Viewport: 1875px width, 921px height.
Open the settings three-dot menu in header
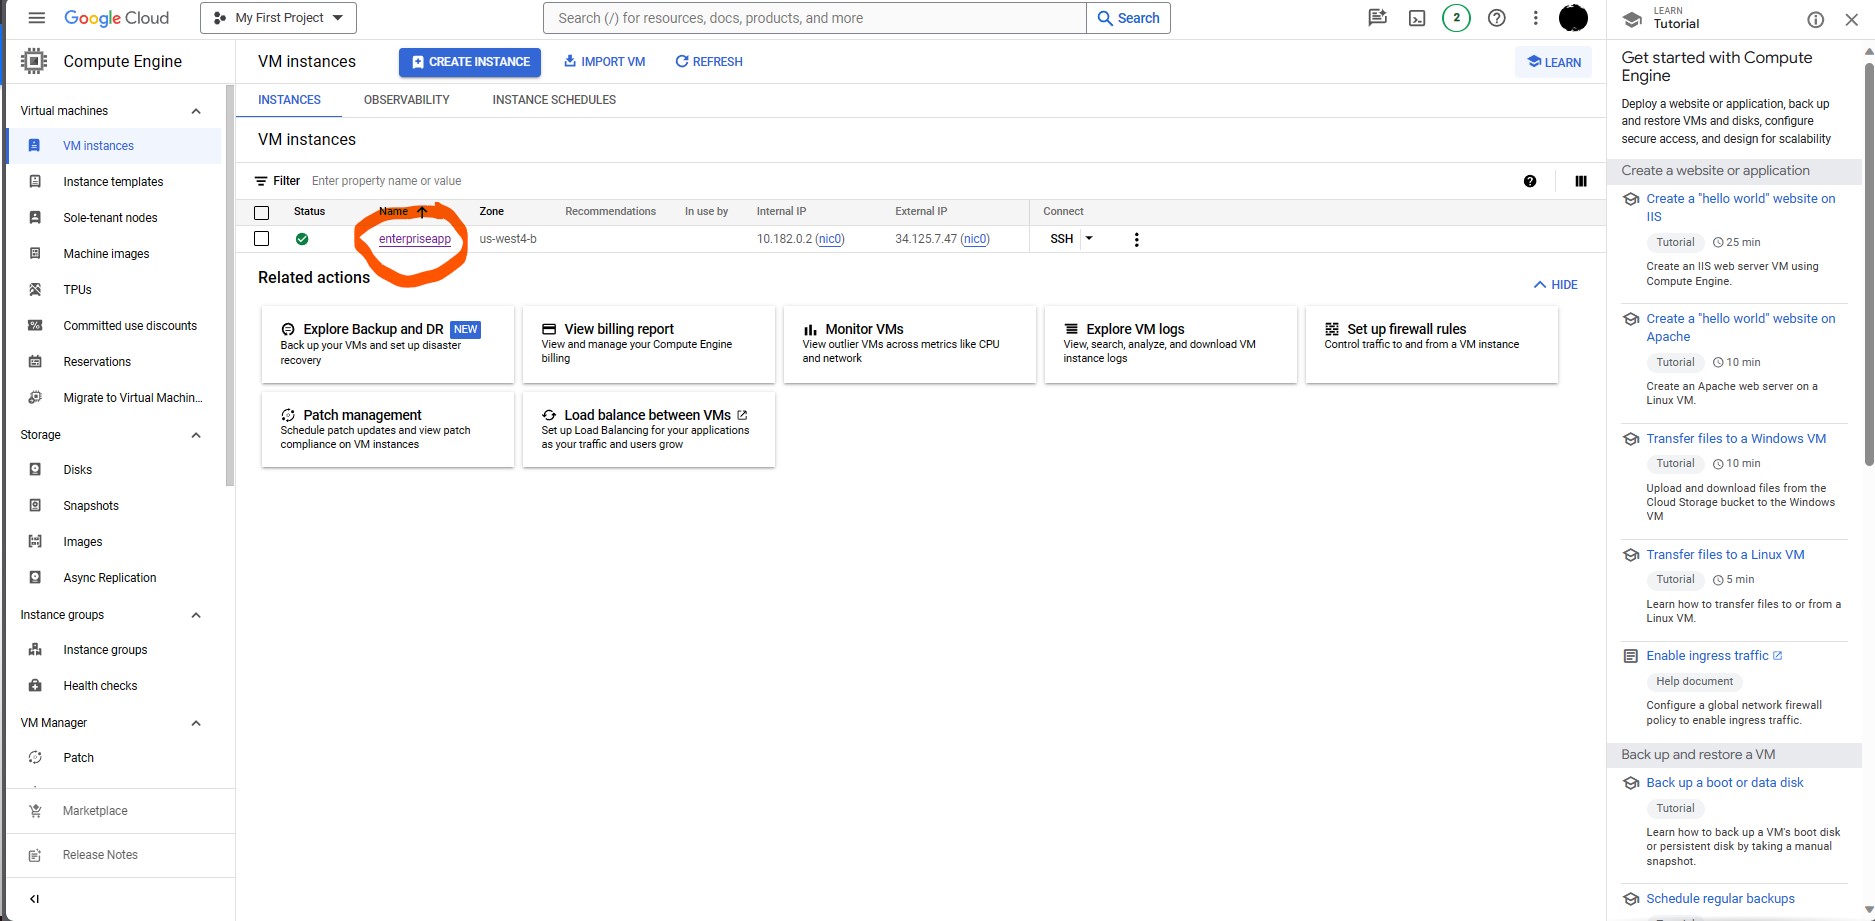pos(1535,18)
